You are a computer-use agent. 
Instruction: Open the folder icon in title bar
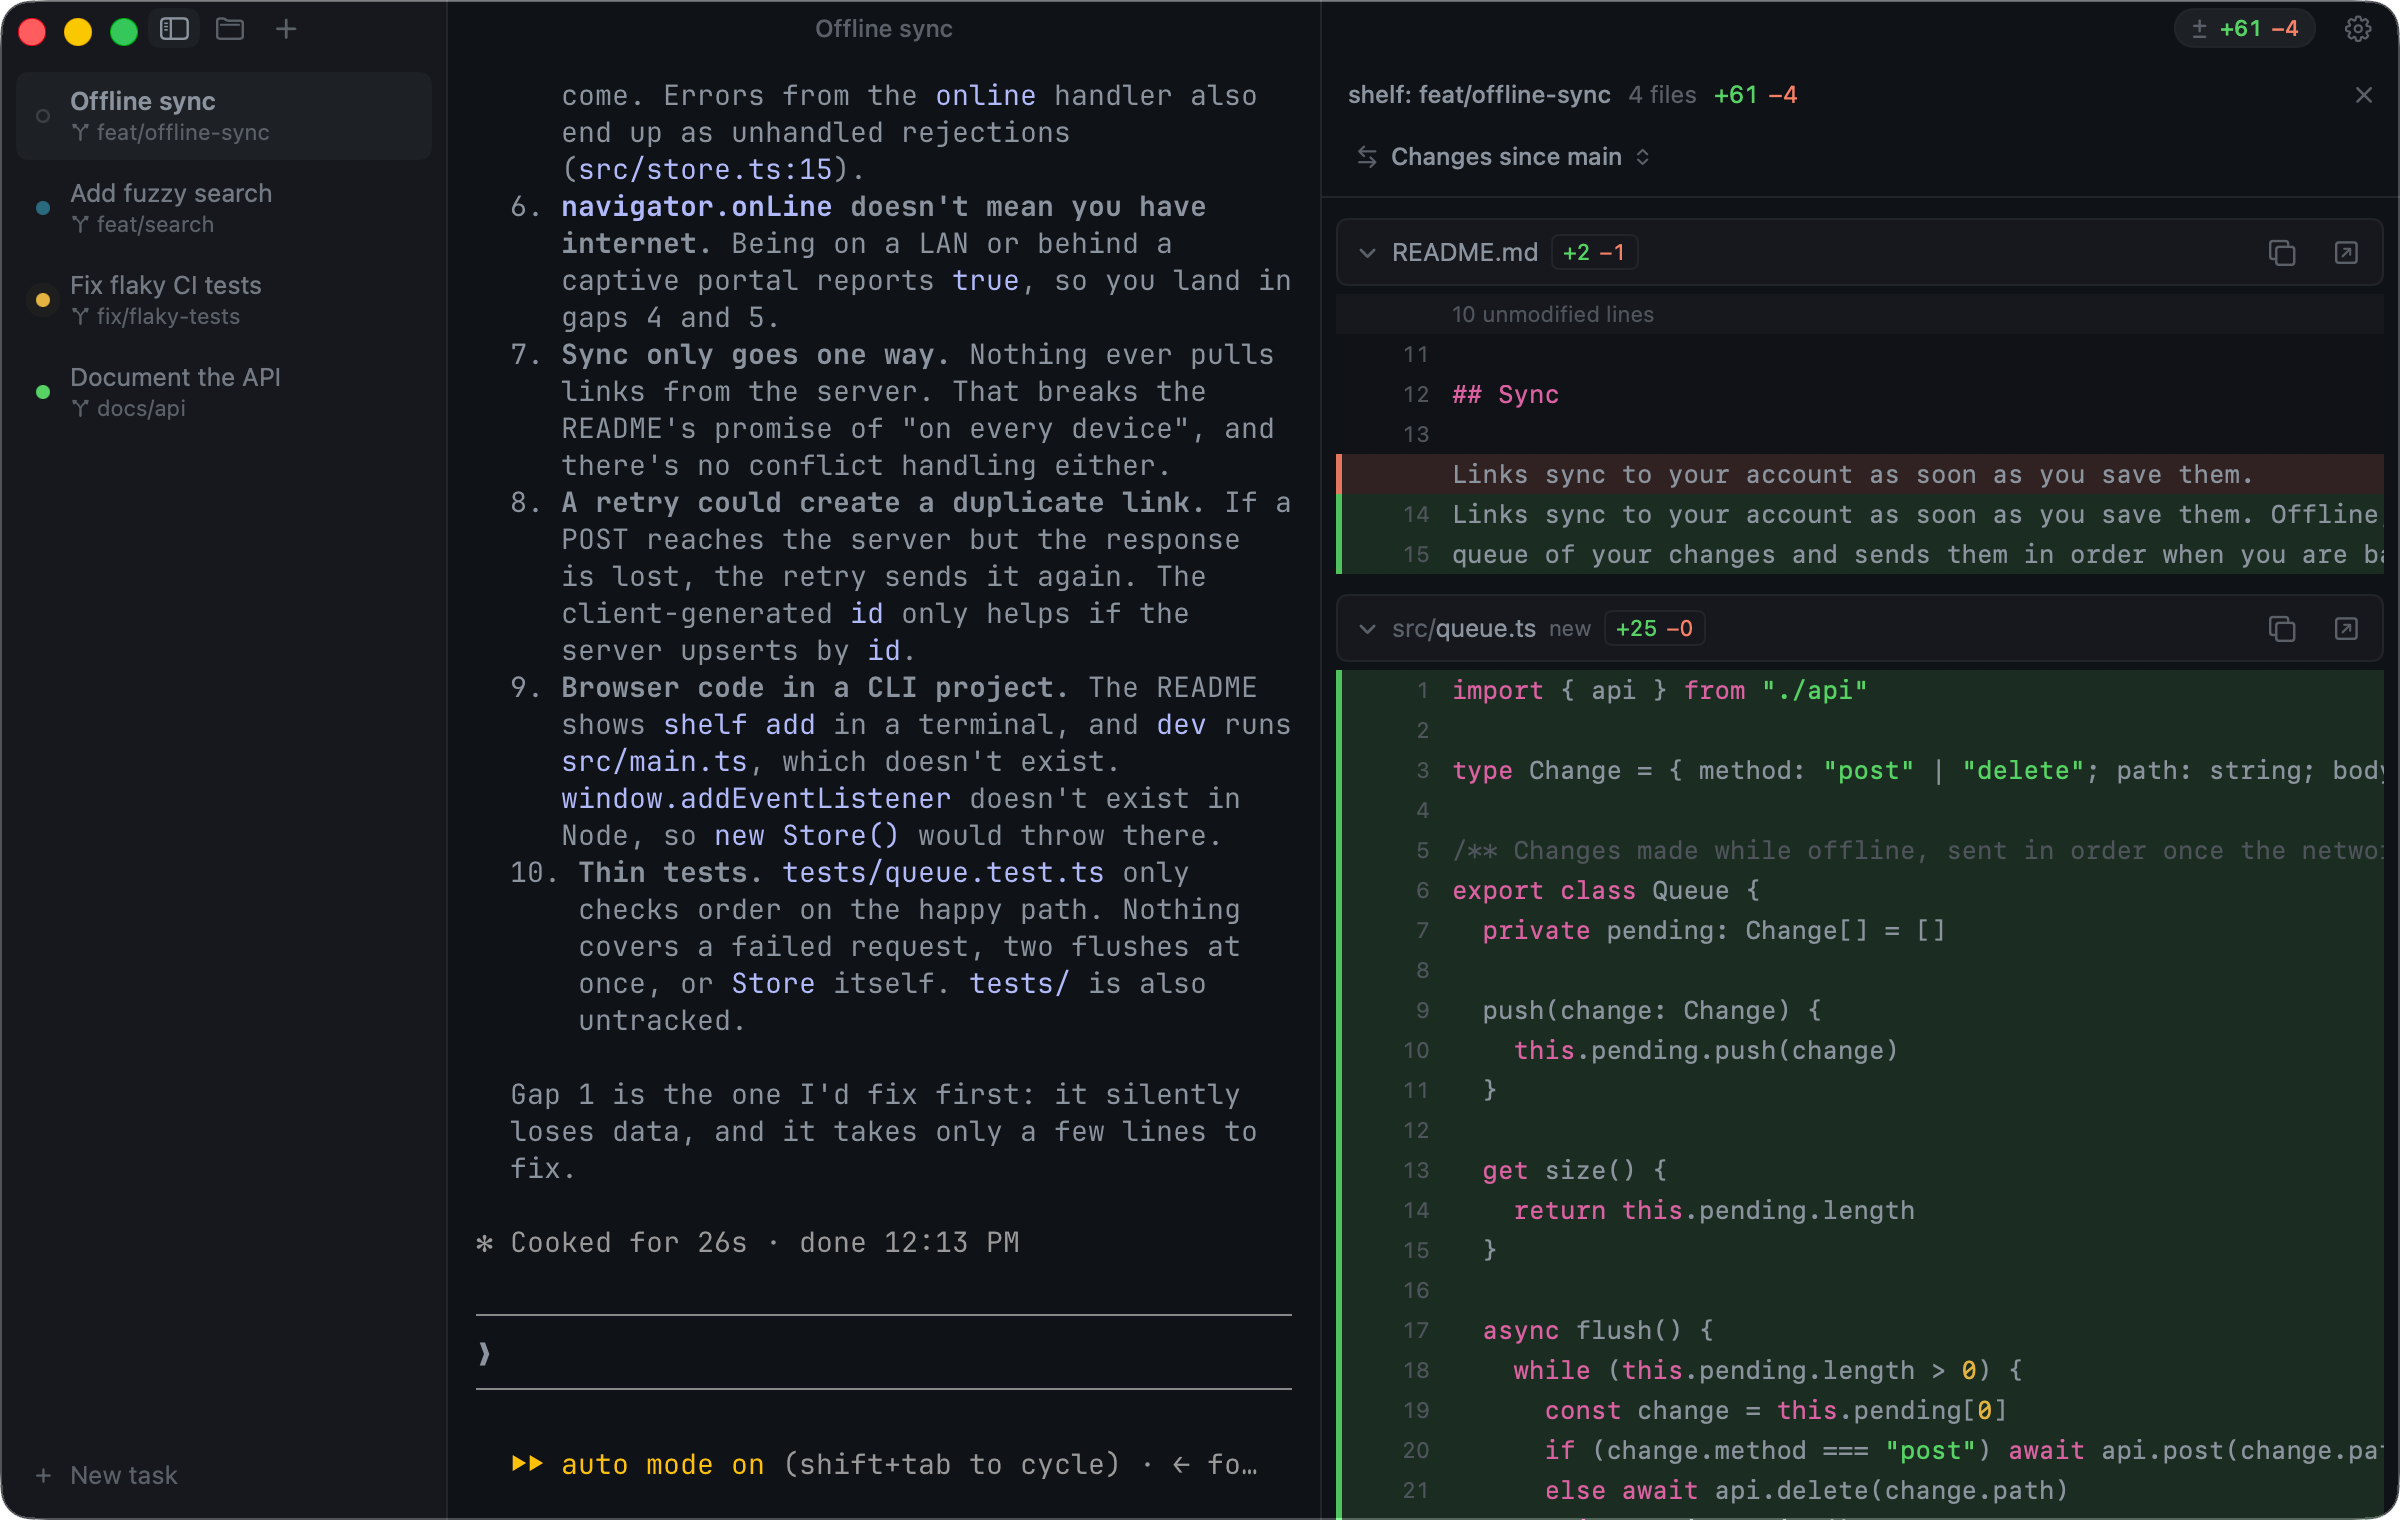pyautogui.click(x=230, y=29)
